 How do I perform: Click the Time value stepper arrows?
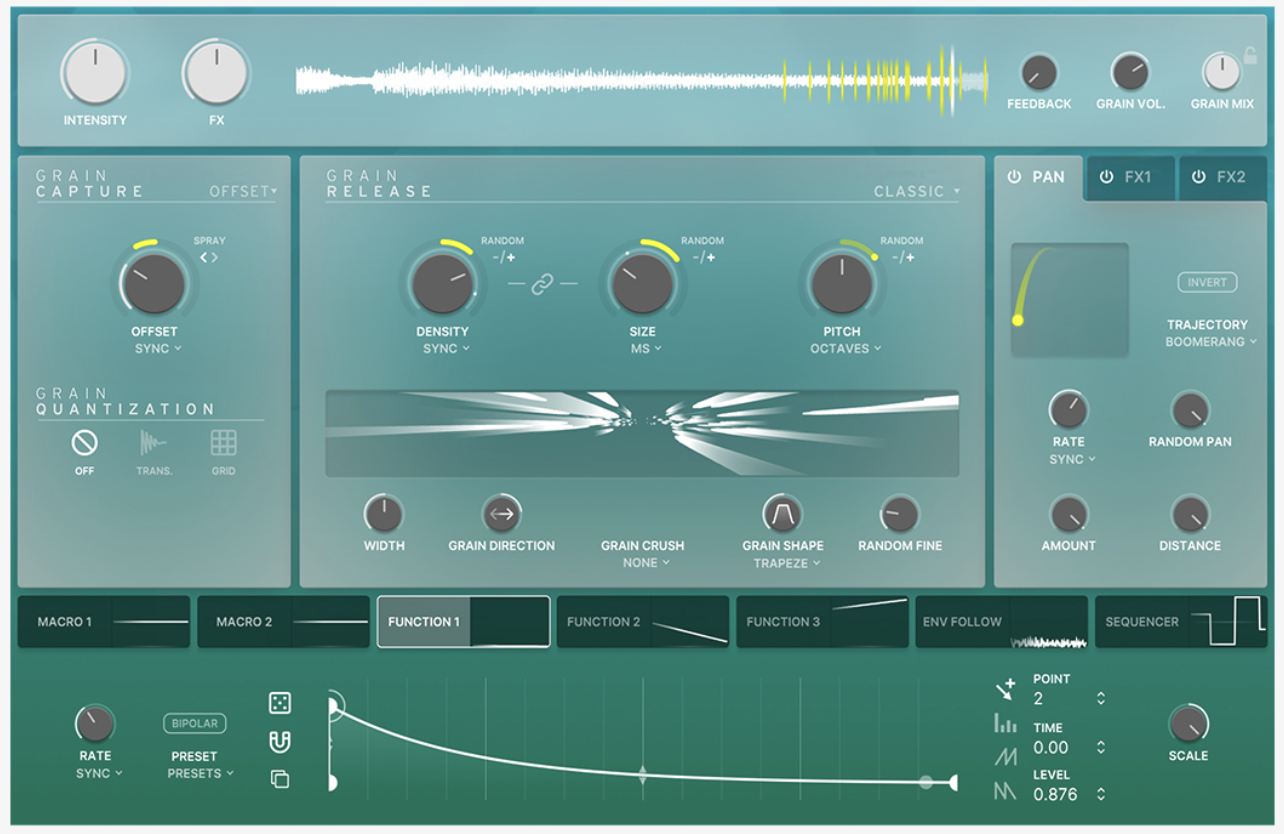click(1101, 747)
